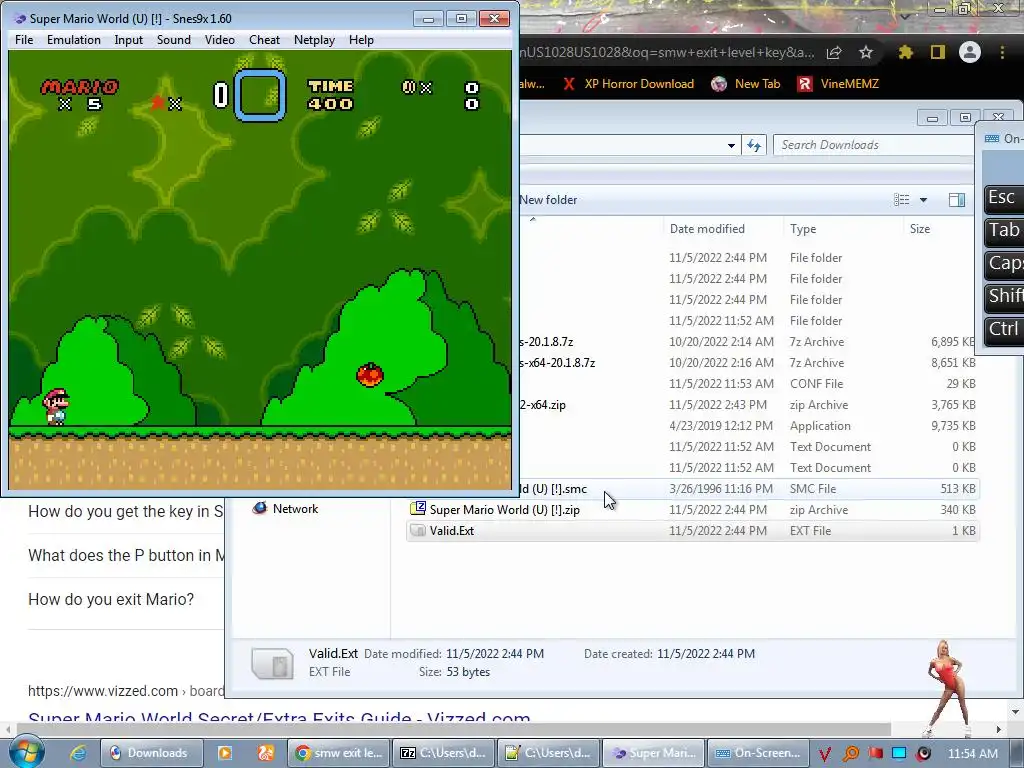Expand the Explorer address bar history dropdown
Image resolution: width=1024 pixels, height=768 pixels.
[731, 145]
